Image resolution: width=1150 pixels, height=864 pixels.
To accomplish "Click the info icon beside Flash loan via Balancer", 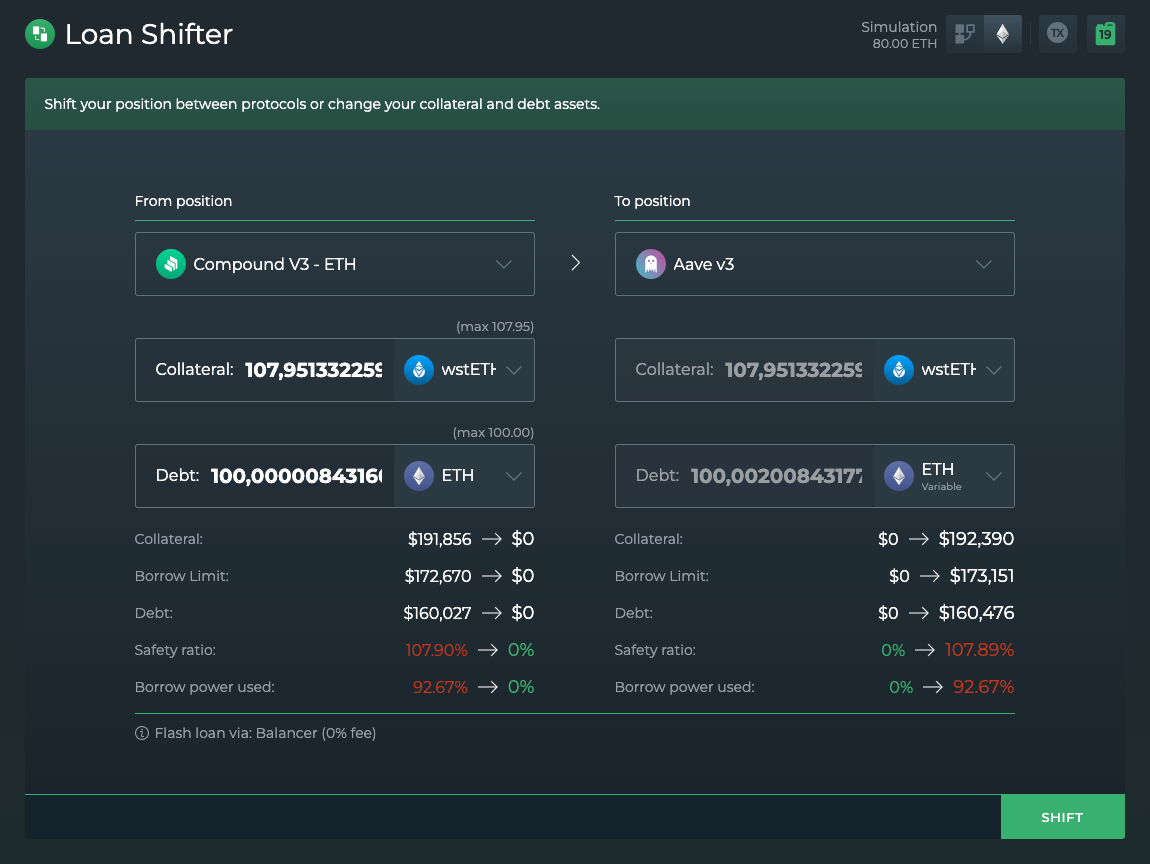I will coord(142,733).
